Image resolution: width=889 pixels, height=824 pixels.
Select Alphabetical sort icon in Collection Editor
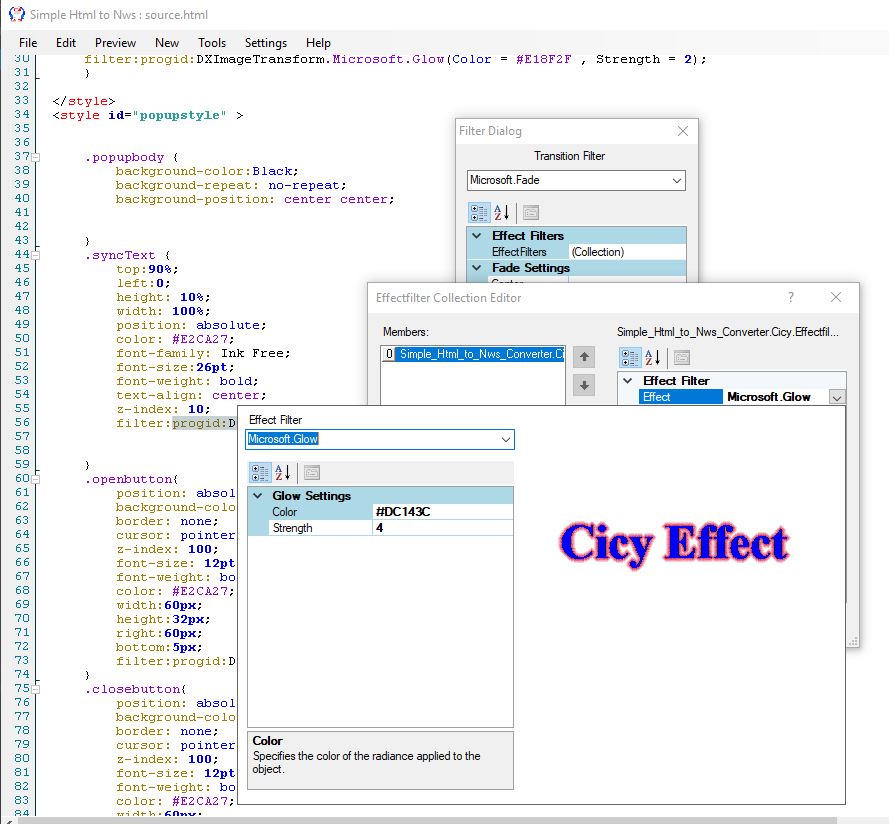[653, 358]
